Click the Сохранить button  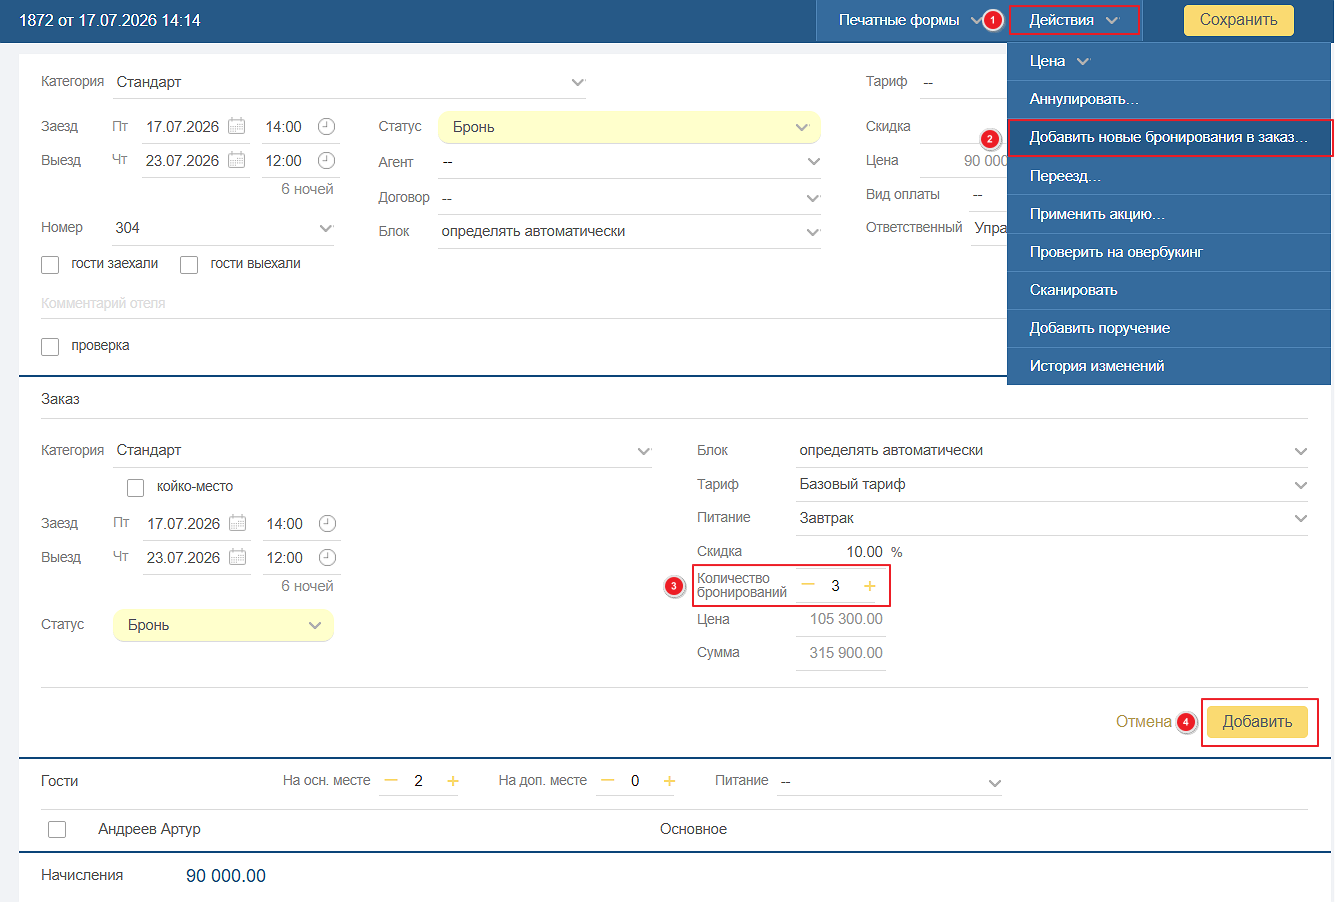coord(1238,20)
